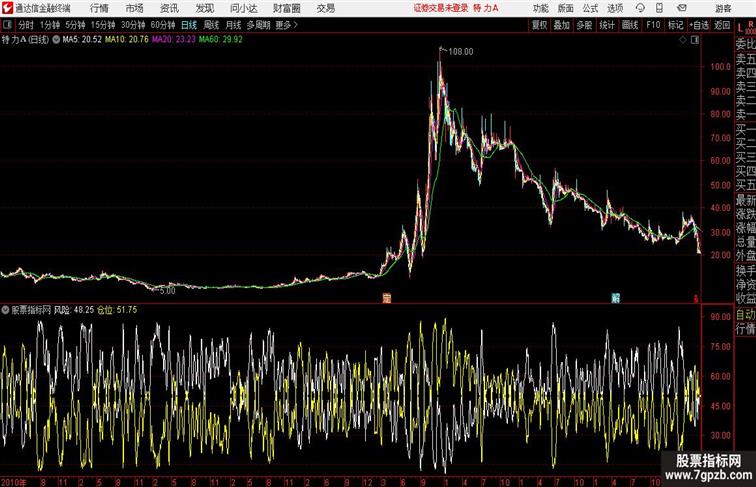756x487 pixels.
Task: Open the 行情 menu
Action: coord(99,8)
